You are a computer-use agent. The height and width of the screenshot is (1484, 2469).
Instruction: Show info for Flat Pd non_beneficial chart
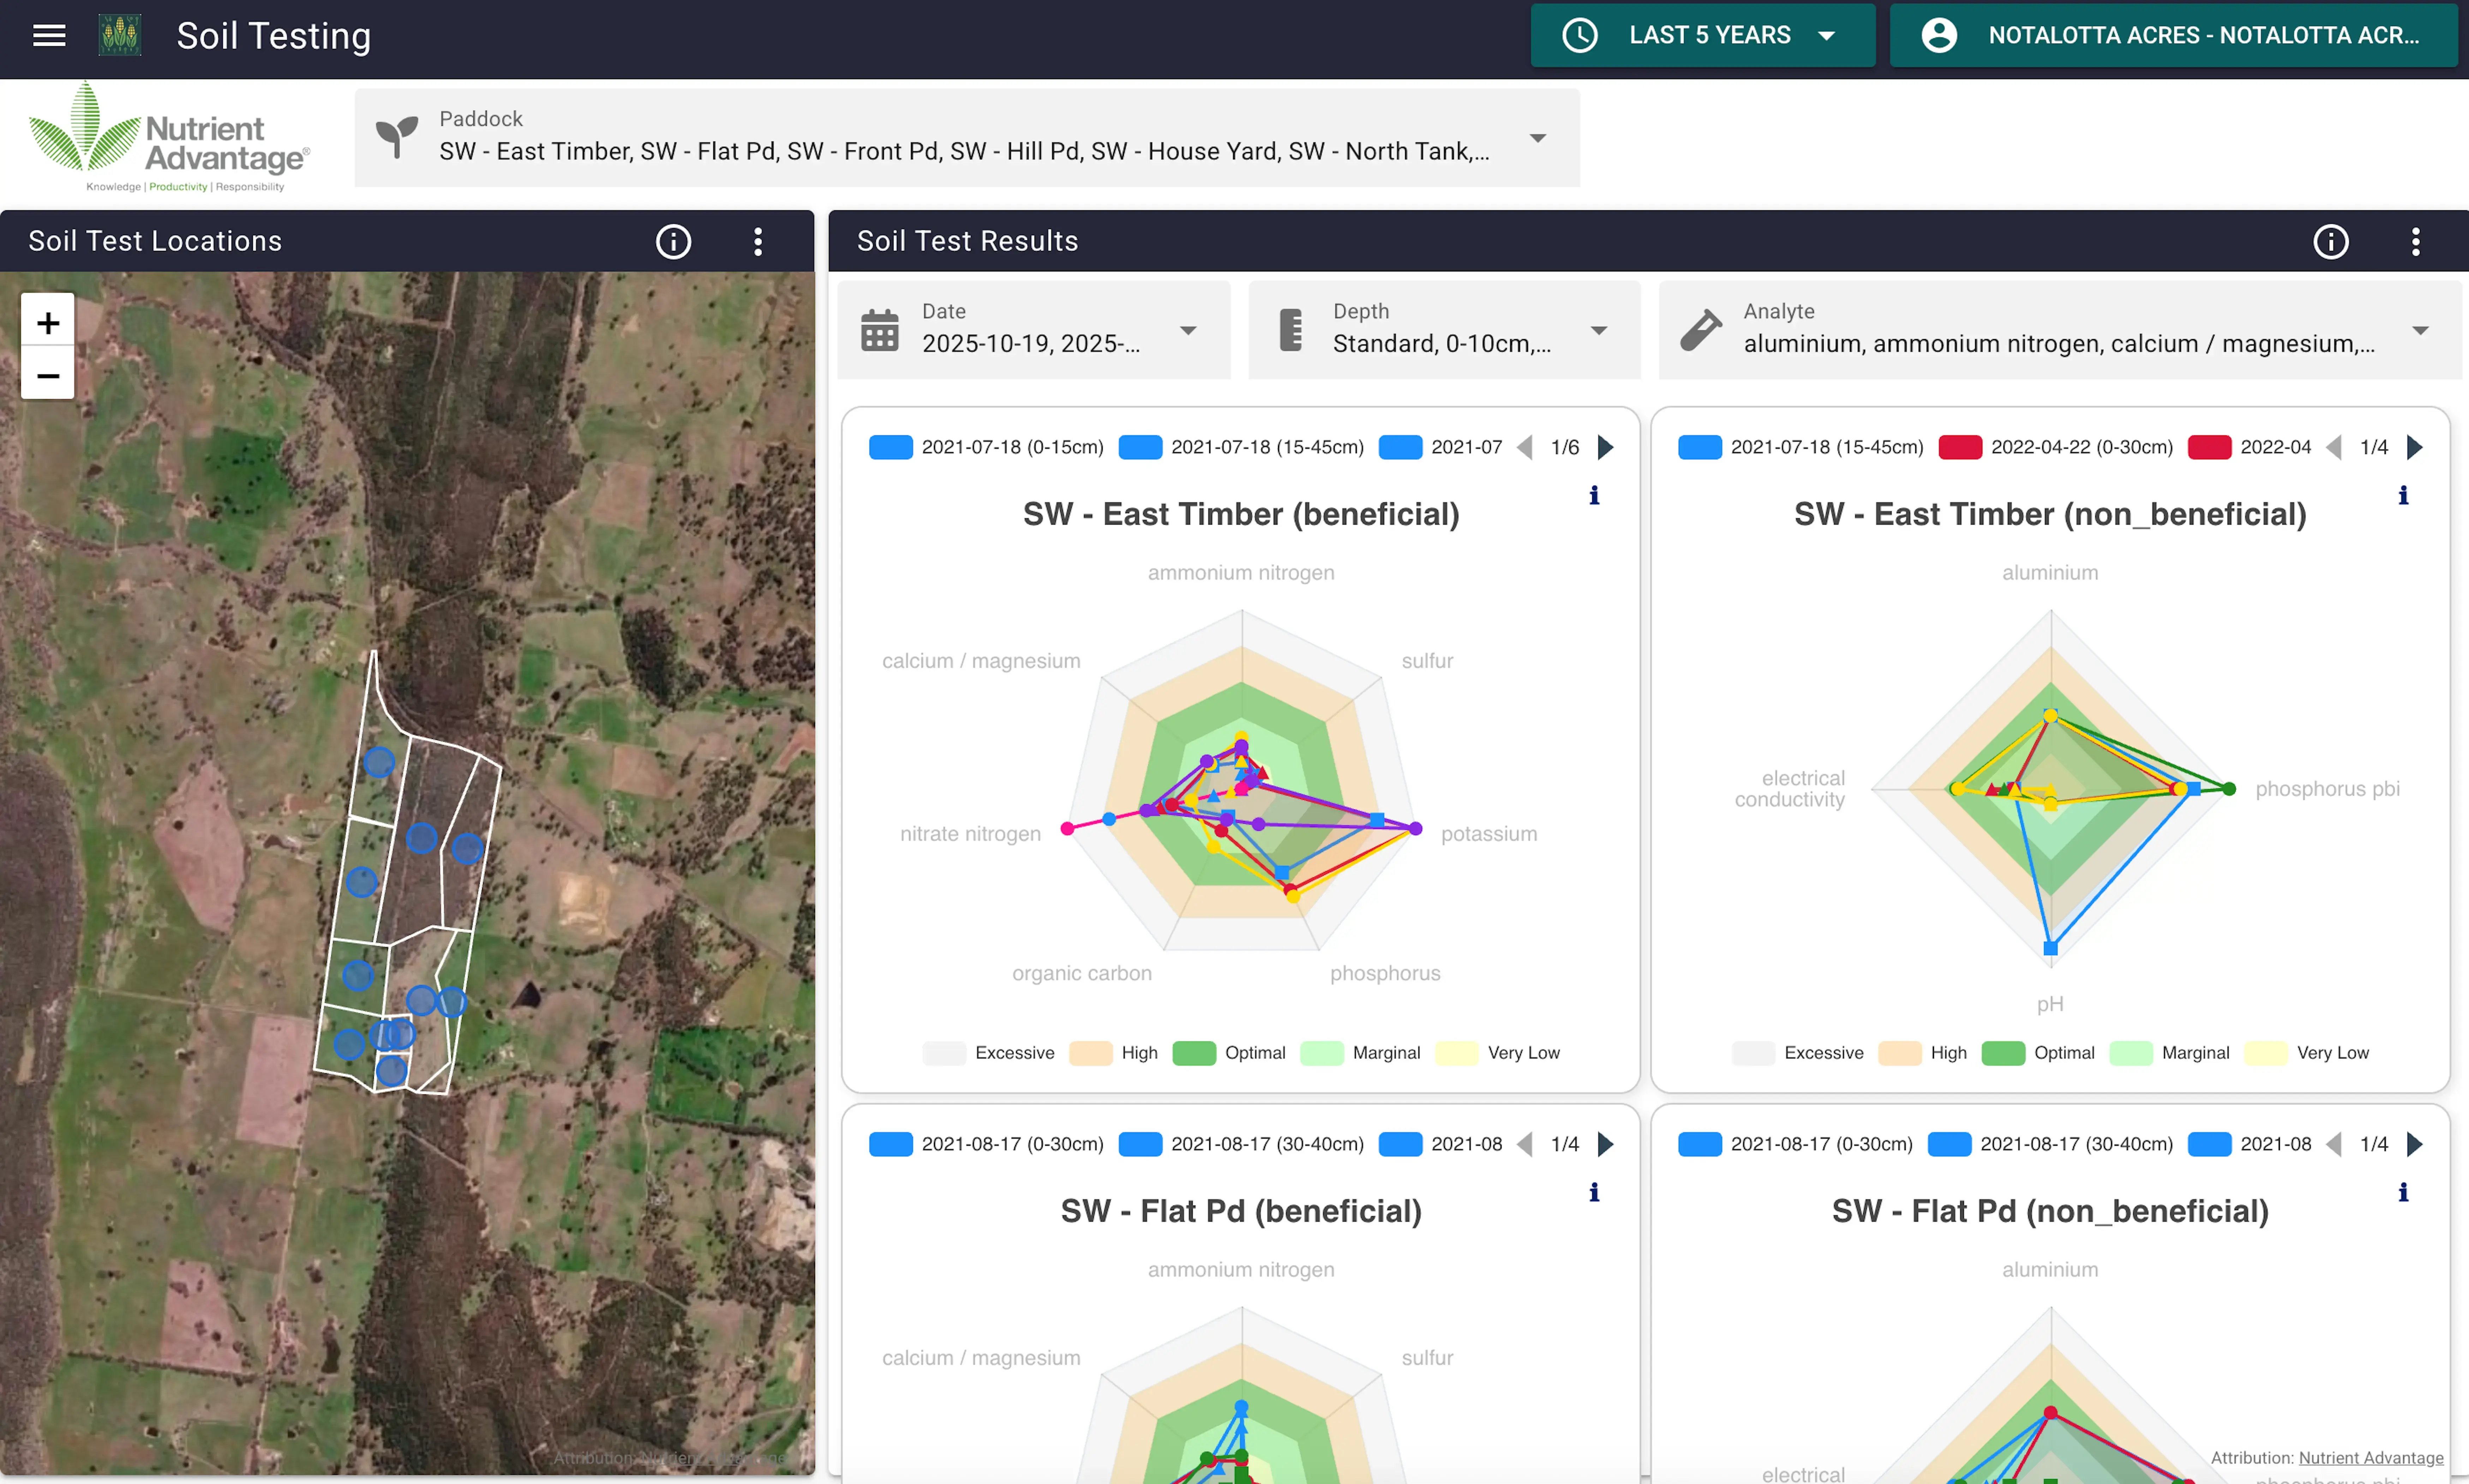[2403, 1192]
